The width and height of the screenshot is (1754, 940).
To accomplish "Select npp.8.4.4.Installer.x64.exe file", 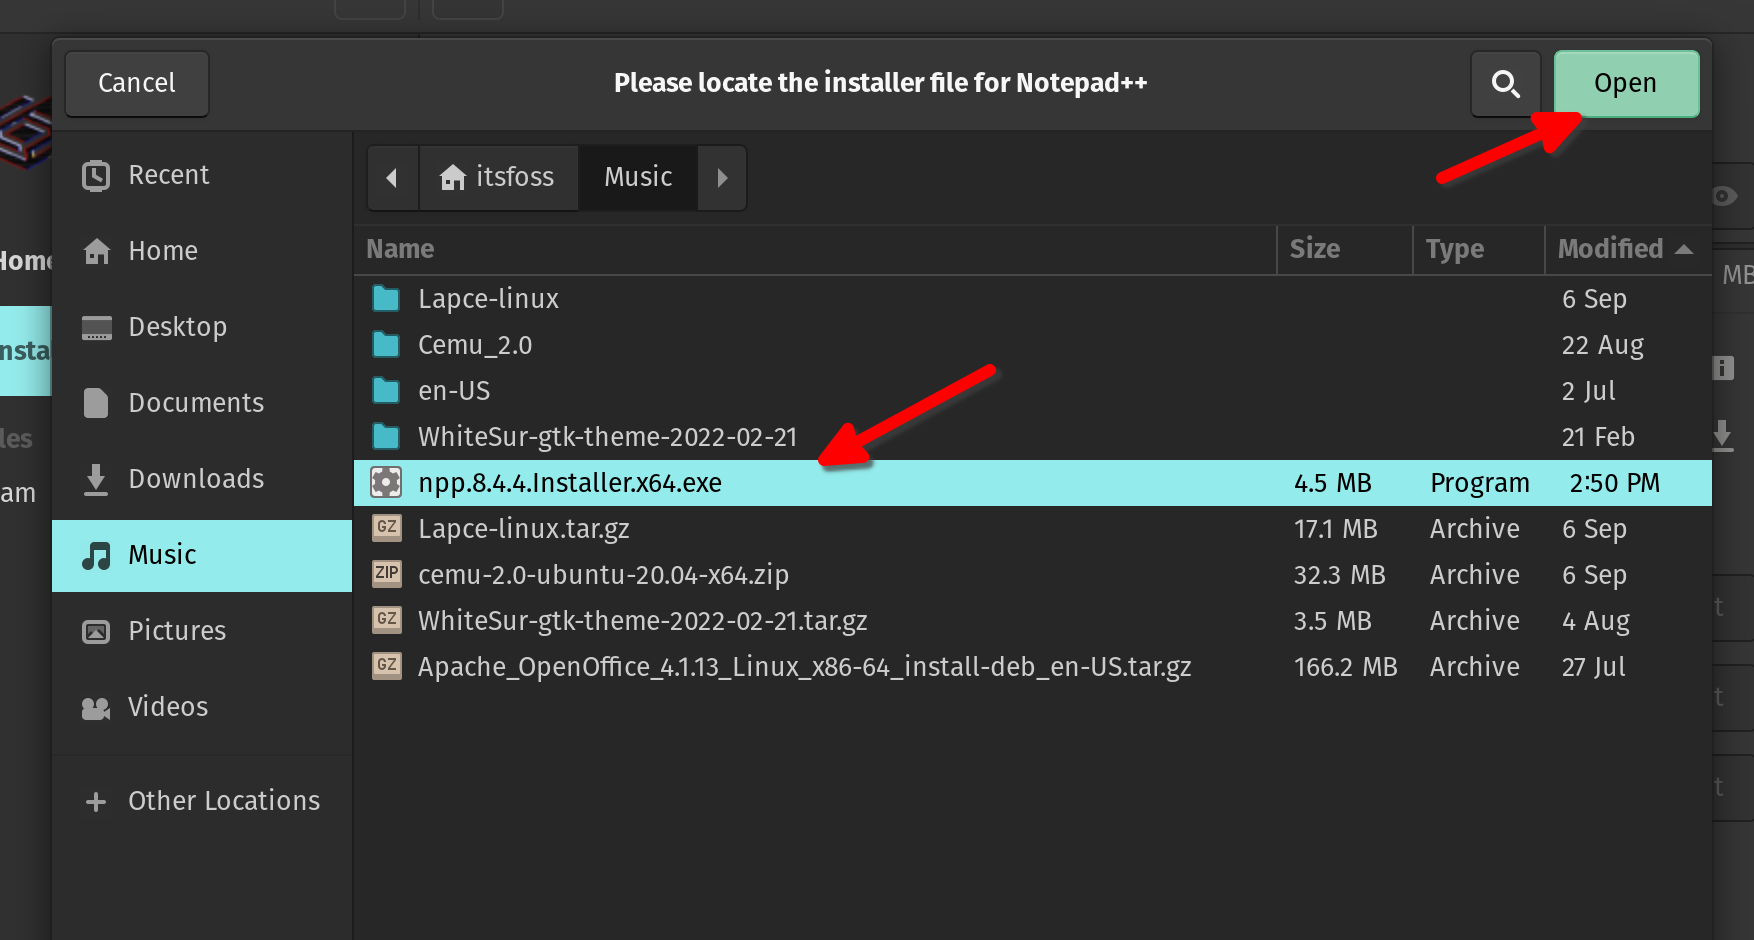I will (1033, 483).
